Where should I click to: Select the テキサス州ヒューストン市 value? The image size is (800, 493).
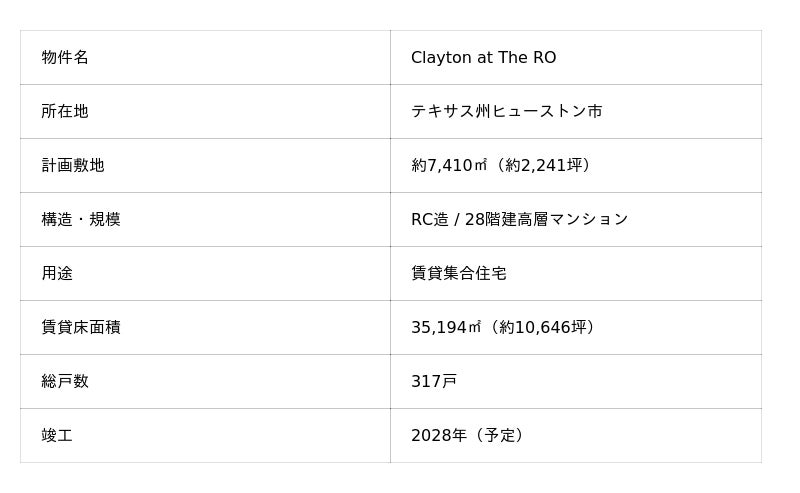pos(506,112)
